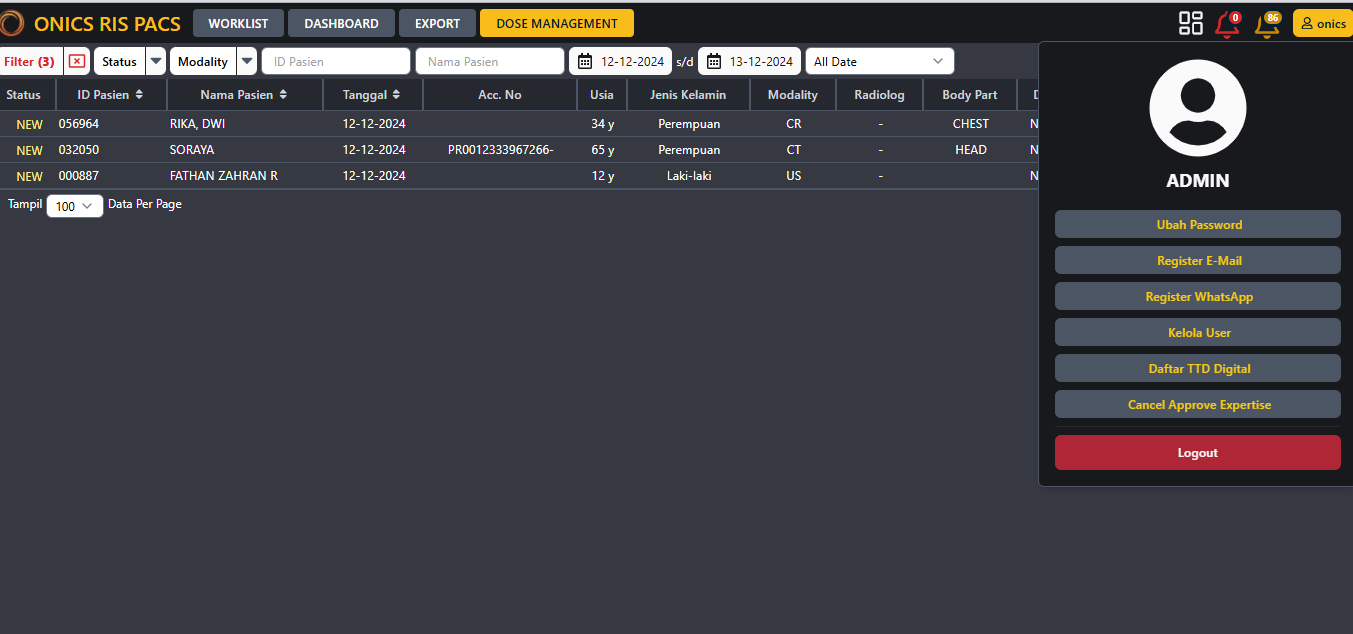Click the ONICS logo icon
The width and height of the screenshot is (1353, 634).
click(12, 23)
